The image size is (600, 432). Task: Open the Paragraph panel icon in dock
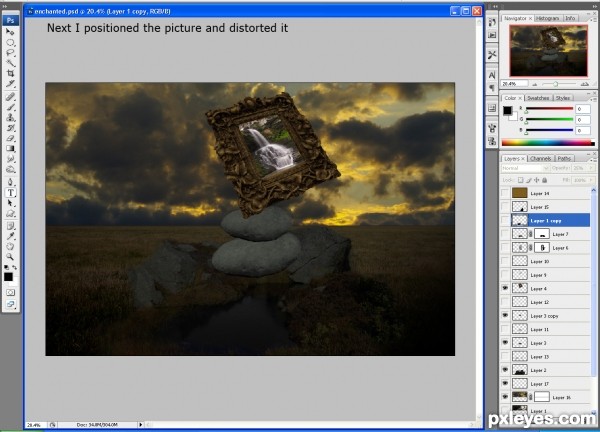(x=492, y=88)
